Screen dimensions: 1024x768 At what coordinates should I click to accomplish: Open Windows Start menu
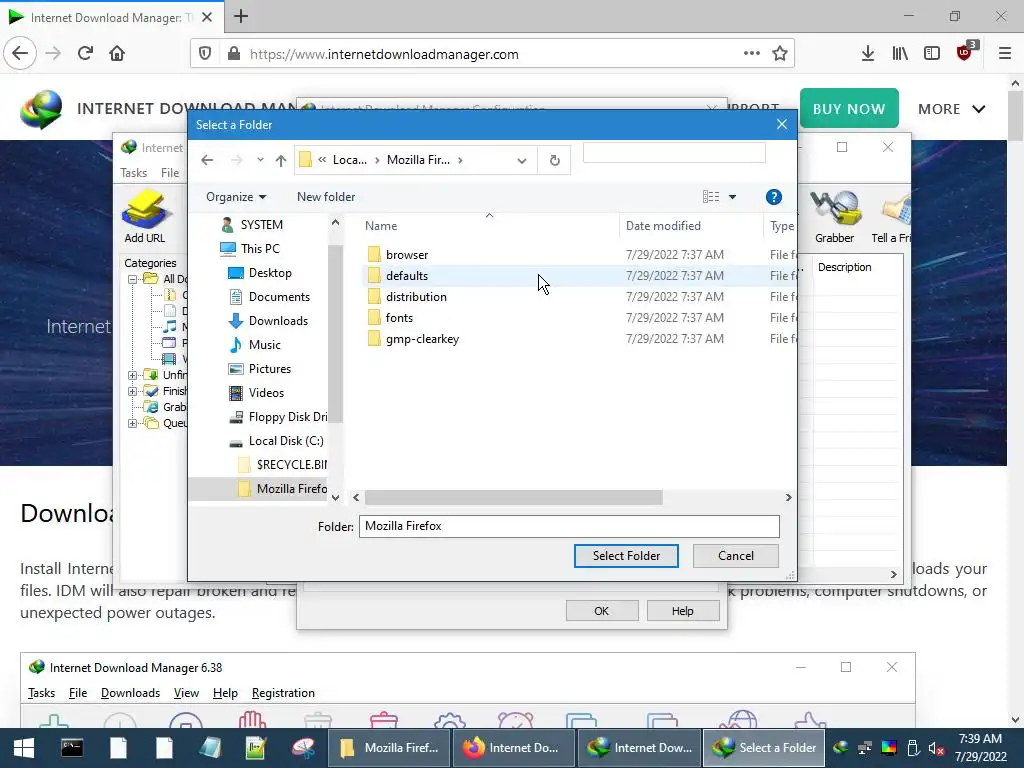tap(24, 748)
